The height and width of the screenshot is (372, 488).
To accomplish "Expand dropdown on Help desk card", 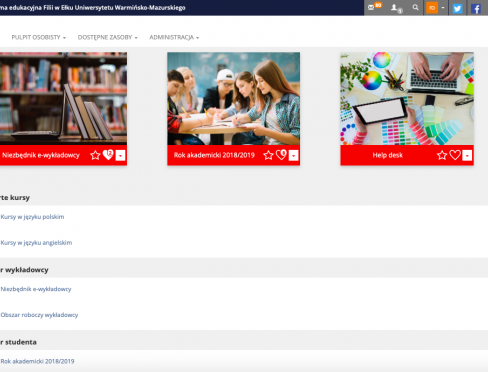I will 467,155.
